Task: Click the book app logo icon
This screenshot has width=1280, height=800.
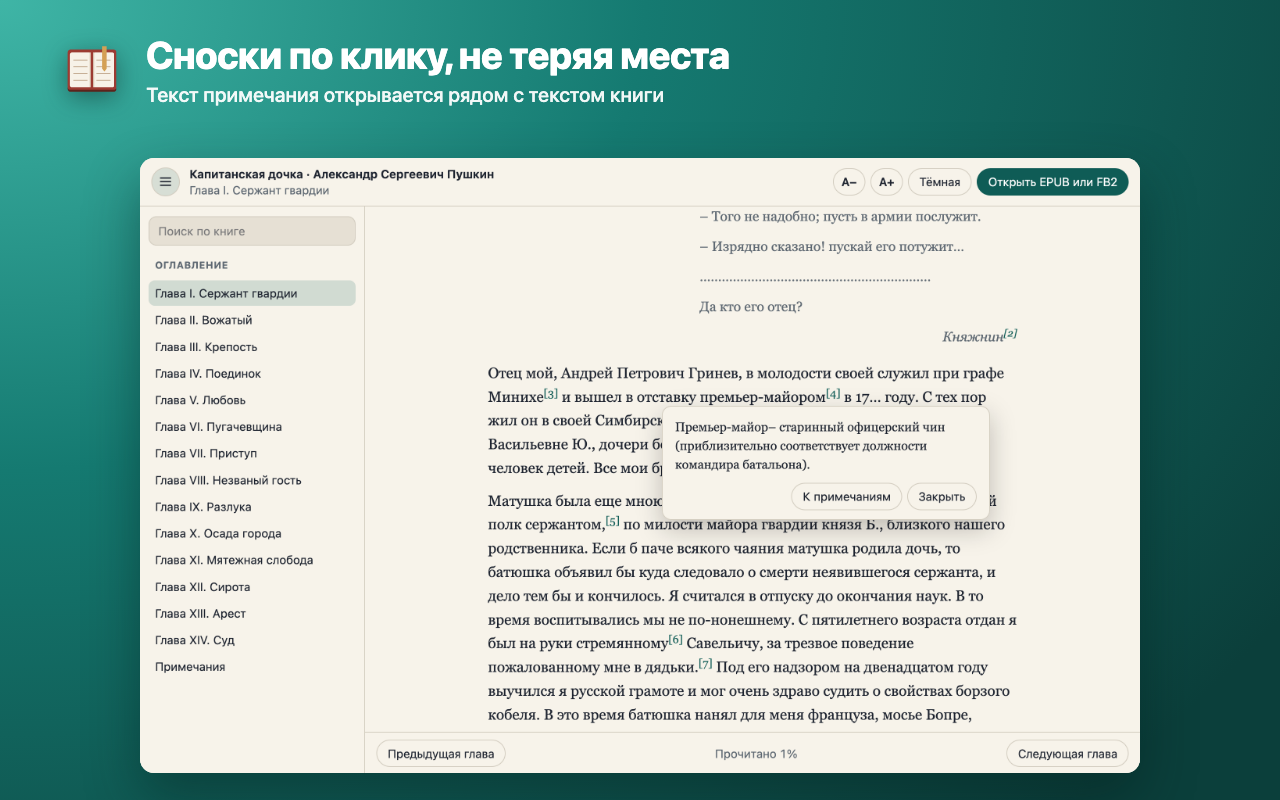Action: click(92, 68)
